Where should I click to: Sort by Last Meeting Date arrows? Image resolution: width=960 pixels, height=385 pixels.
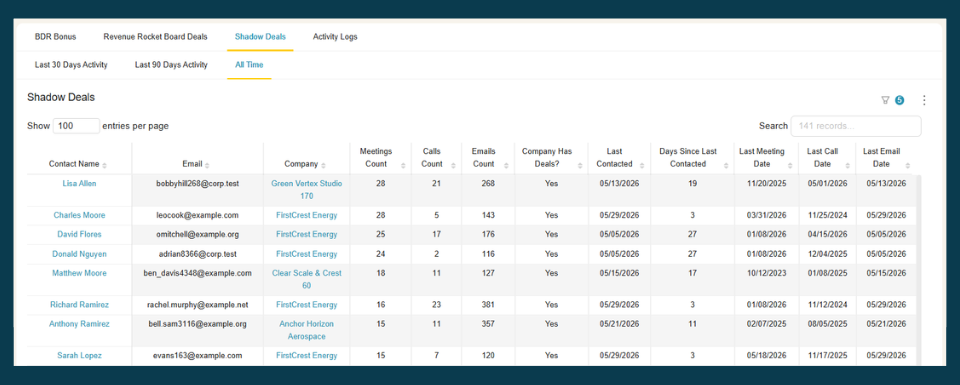(790, 165)
